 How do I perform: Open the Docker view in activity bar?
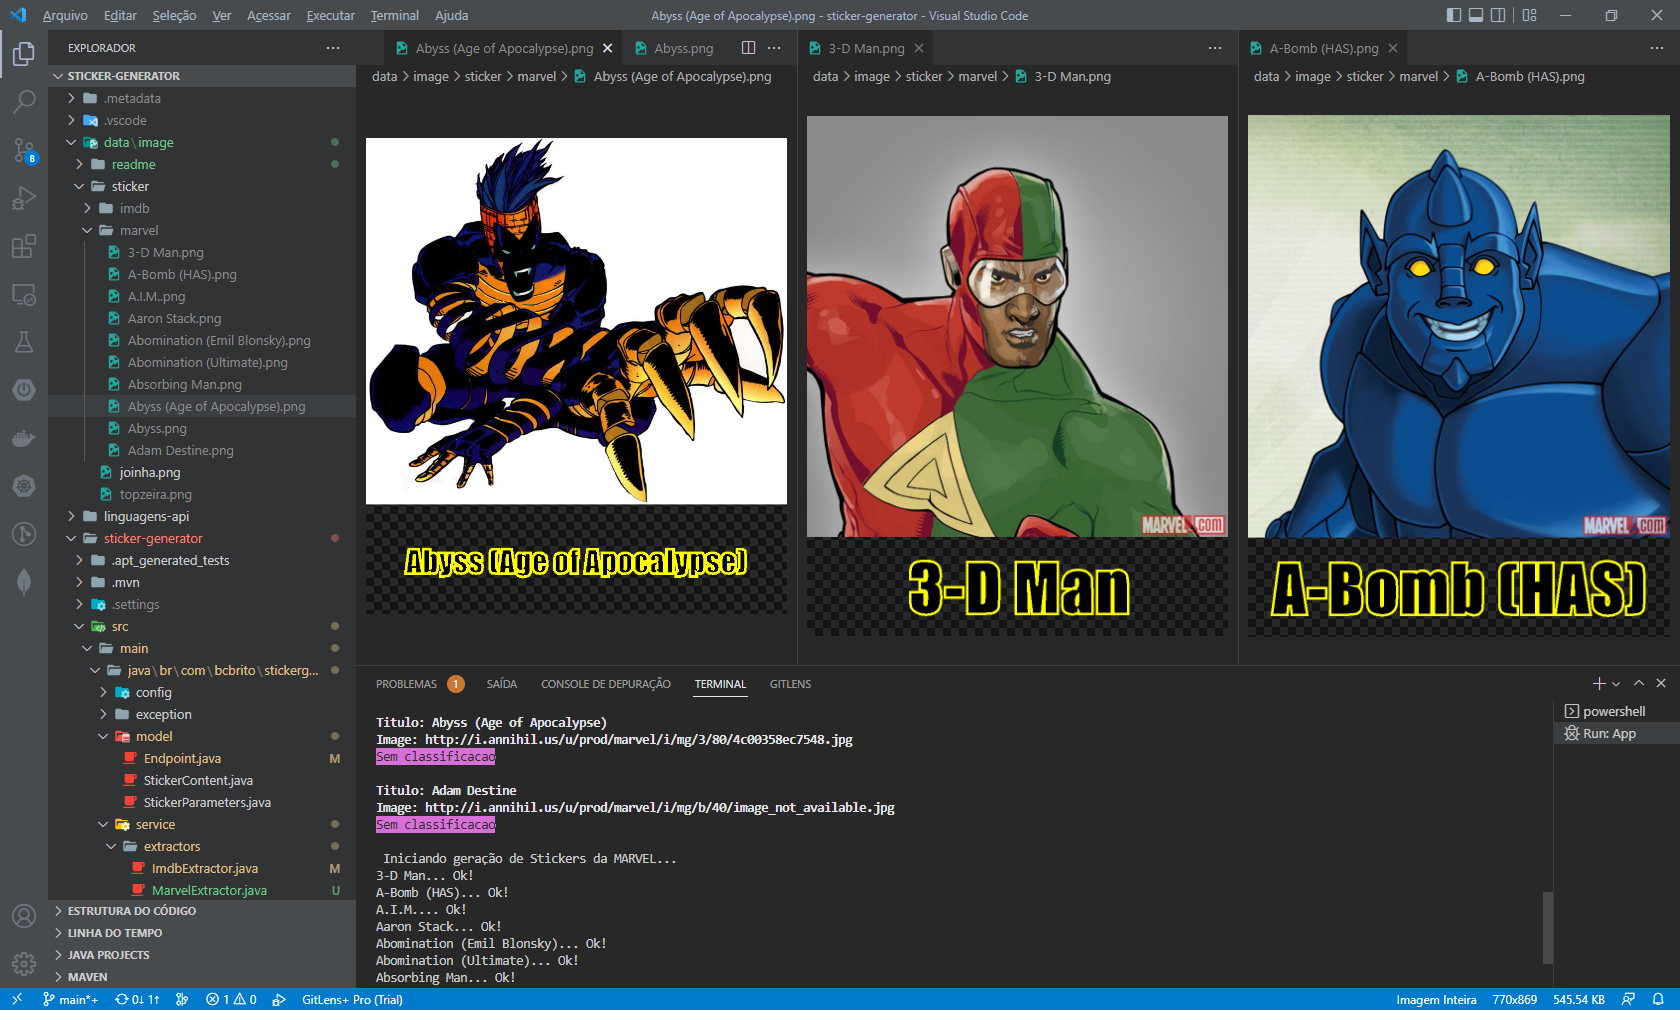[24, 438]
